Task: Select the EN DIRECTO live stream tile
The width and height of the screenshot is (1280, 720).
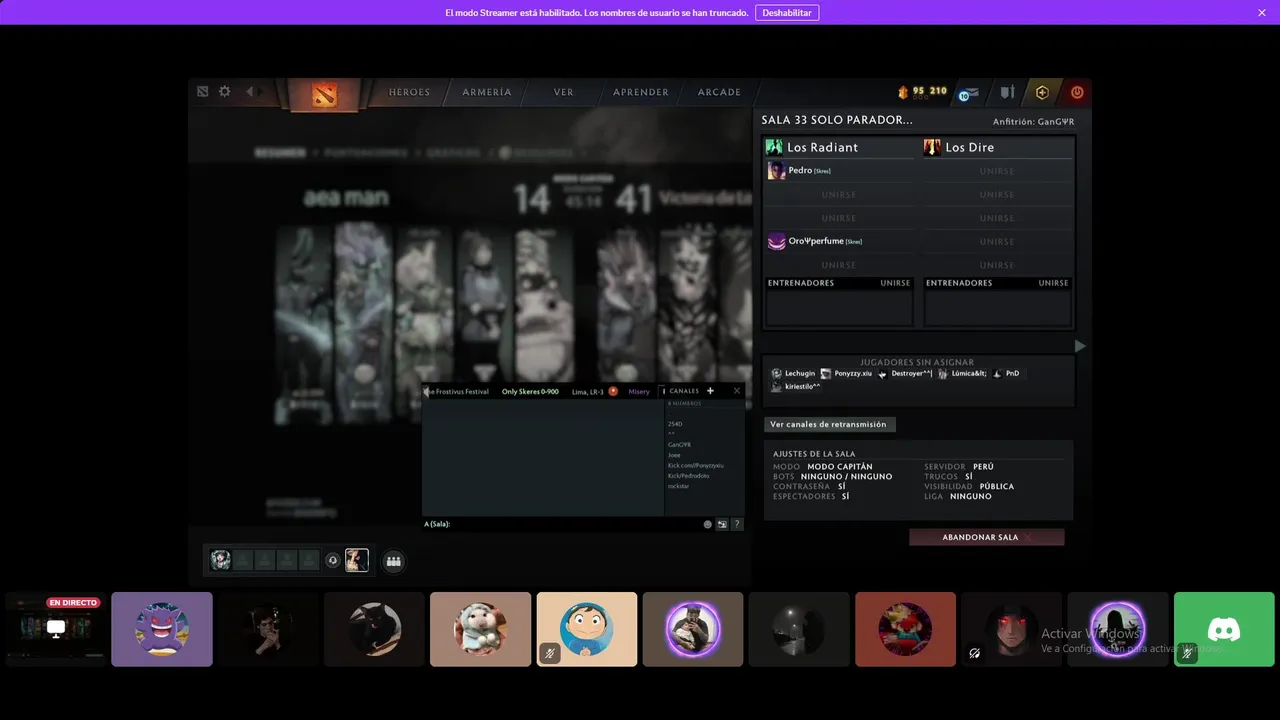Action: 55,629
